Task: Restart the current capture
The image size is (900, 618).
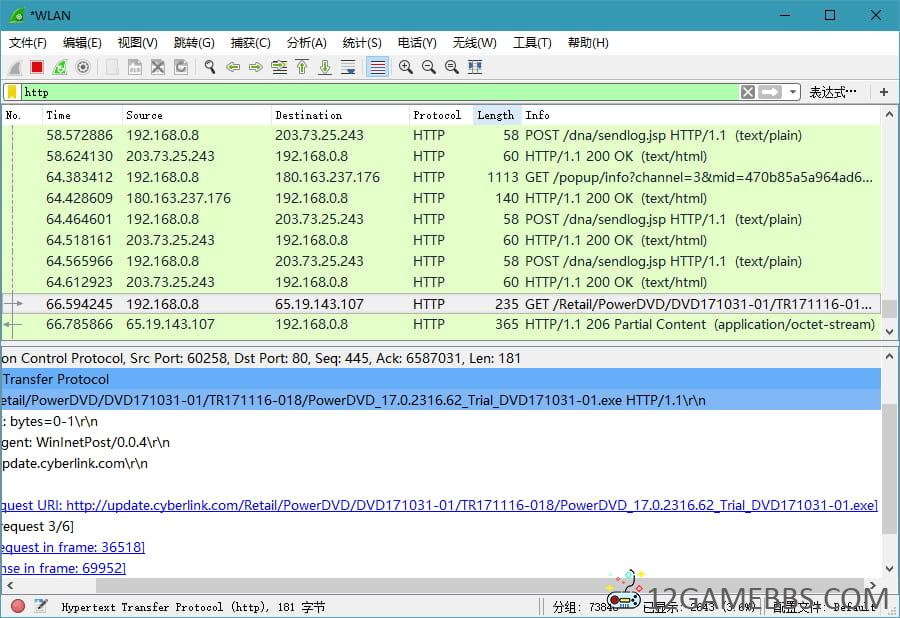Action: [60, 67]
